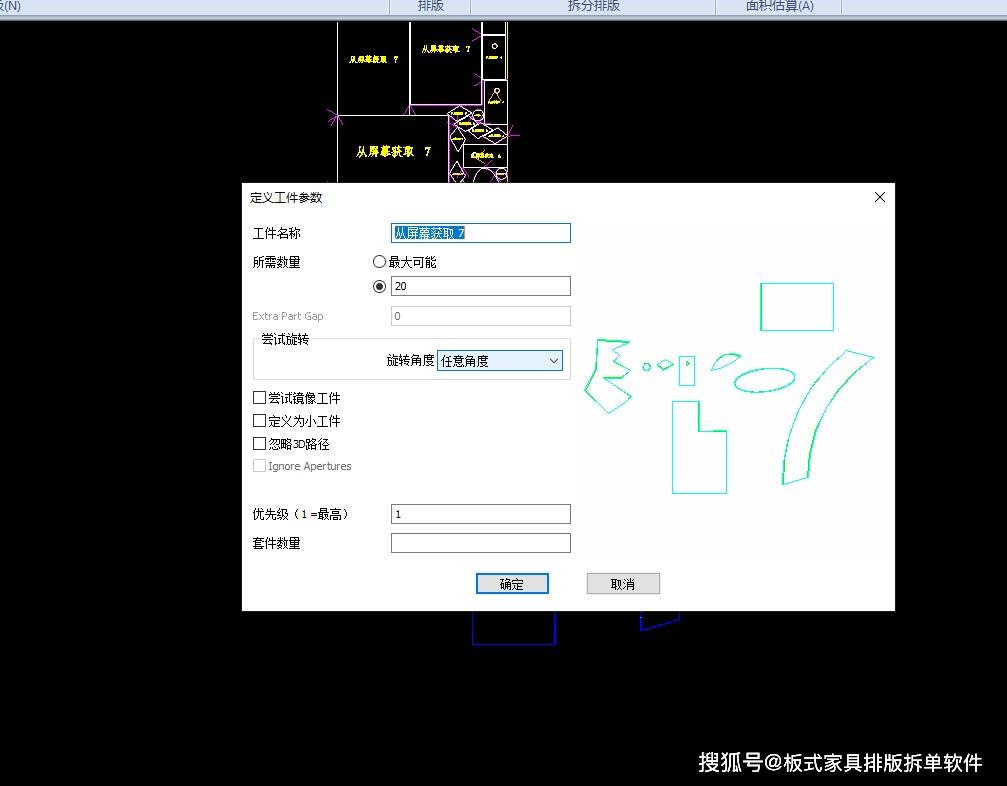Screen dimensions: 1007x786
Task: Tick the 忽略3D路径 checkbox
Action: click(x=259, y=444)
